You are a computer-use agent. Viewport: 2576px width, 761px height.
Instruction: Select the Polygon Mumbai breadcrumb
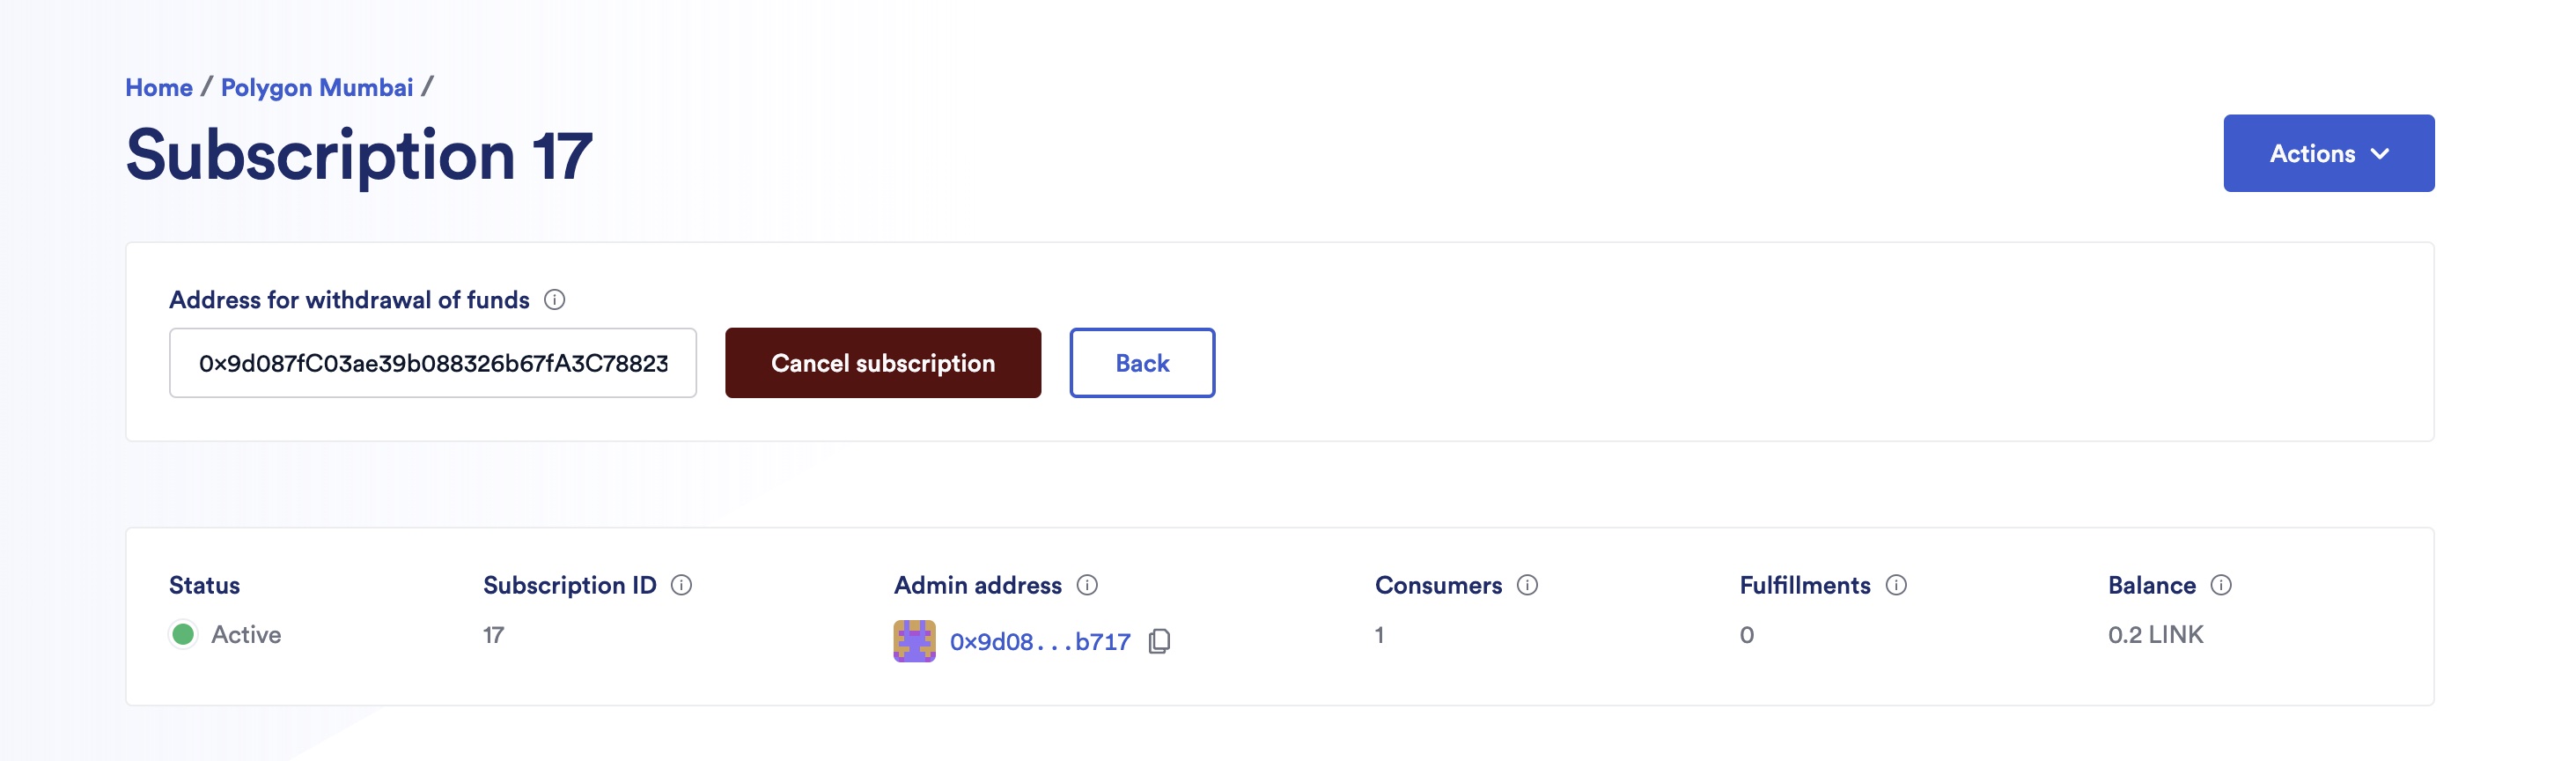[316, 87]
